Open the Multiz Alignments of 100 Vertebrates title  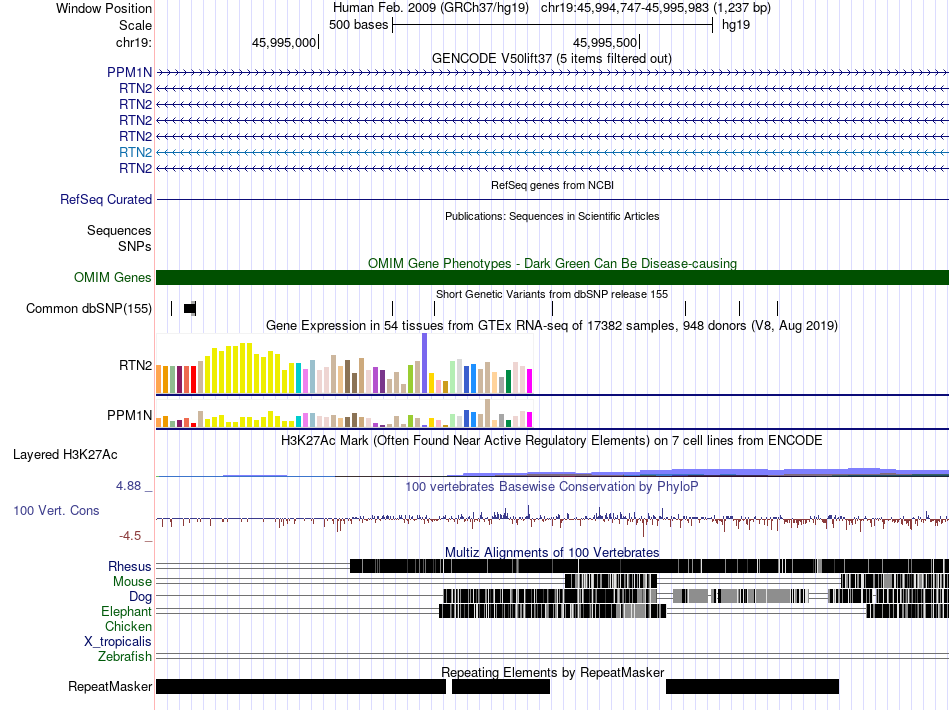click(552, 552)
